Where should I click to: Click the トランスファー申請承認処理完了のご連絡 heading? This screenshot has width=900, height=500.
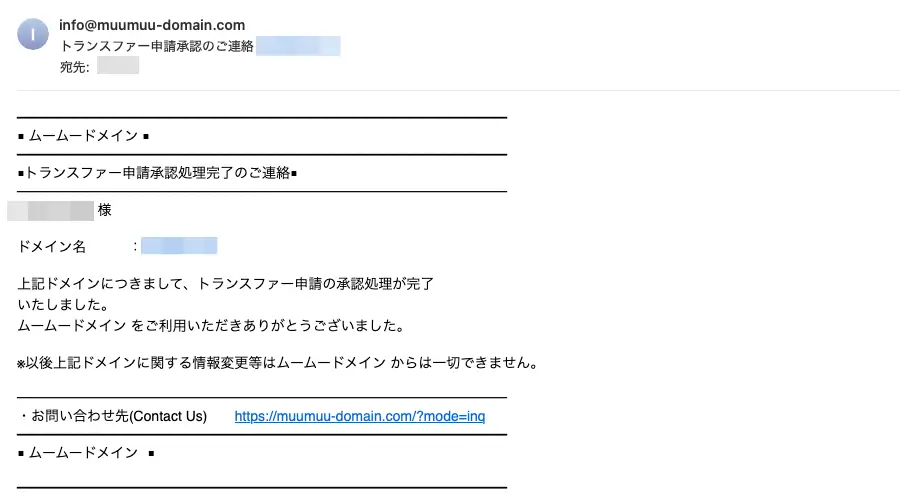coord(158,173)
